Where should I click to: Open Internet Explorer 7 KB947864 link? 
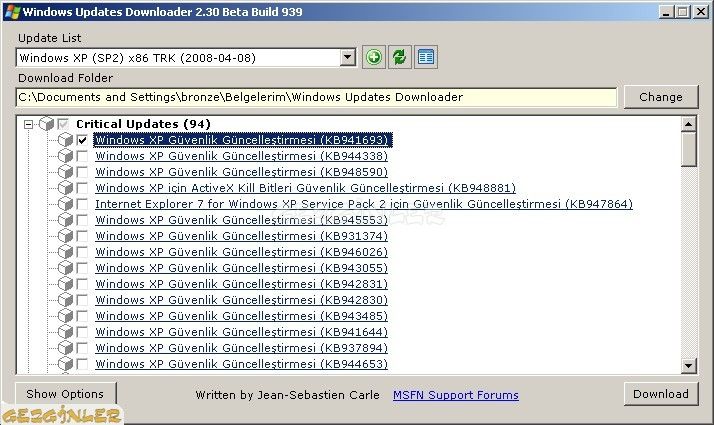pyautogui.click(x=364, y=204)
